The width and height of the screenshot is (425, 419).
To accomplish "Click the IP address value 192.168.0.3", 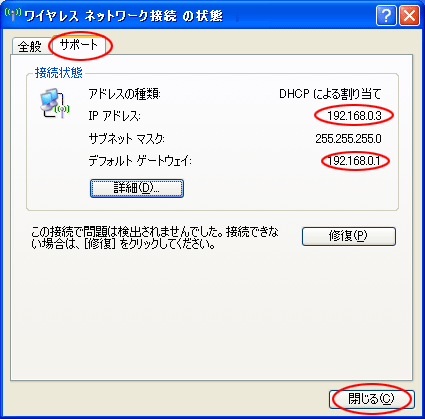I will (x=354, y=116).
